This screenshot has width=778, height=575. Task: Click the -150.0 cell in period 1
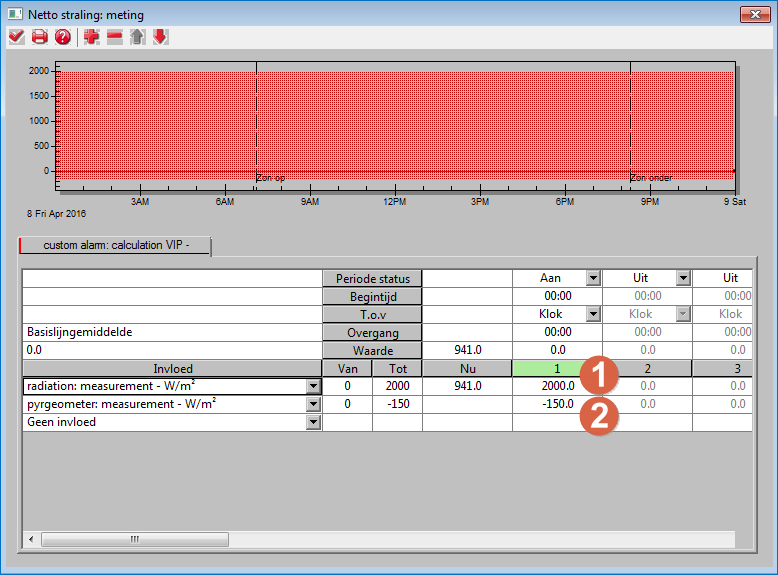558,404
